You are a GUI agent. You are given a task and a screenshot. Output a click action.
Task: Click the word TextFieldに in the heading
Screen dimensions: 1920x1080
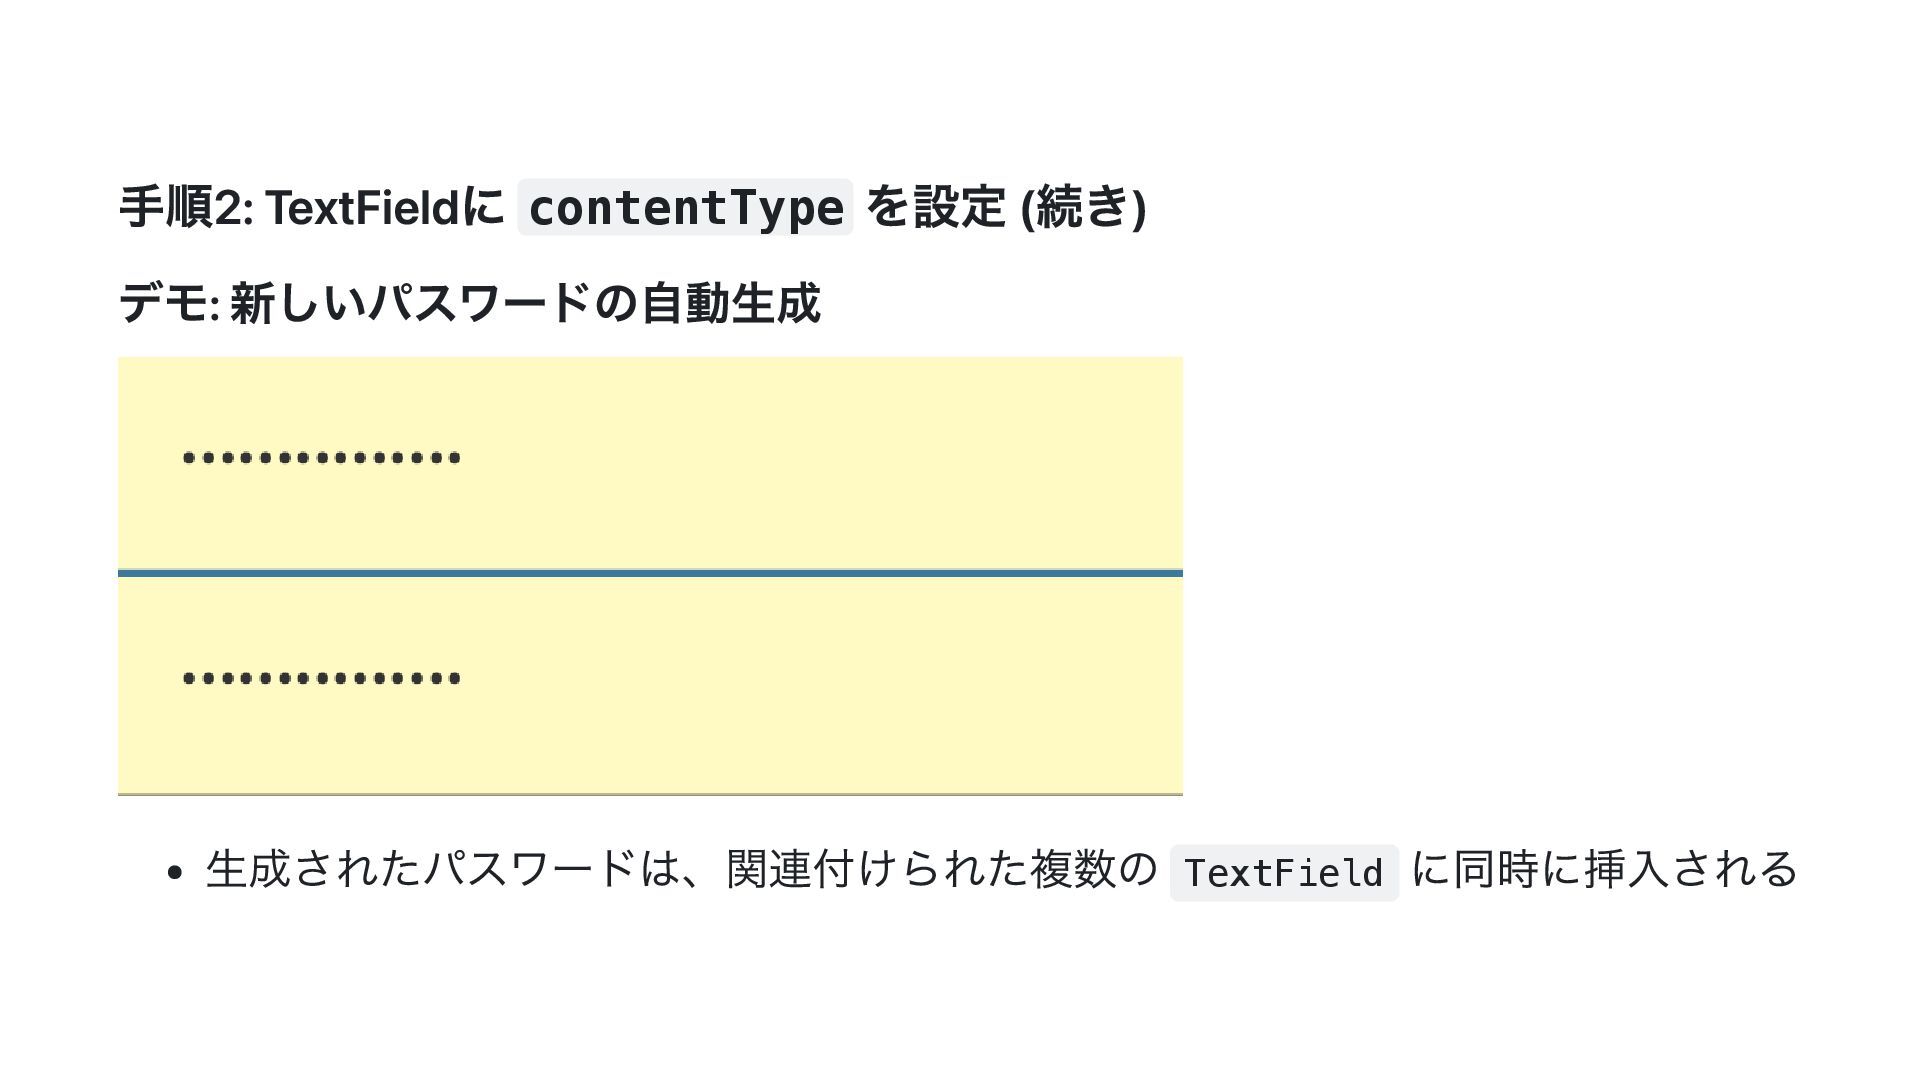click(x=386, y=208)
